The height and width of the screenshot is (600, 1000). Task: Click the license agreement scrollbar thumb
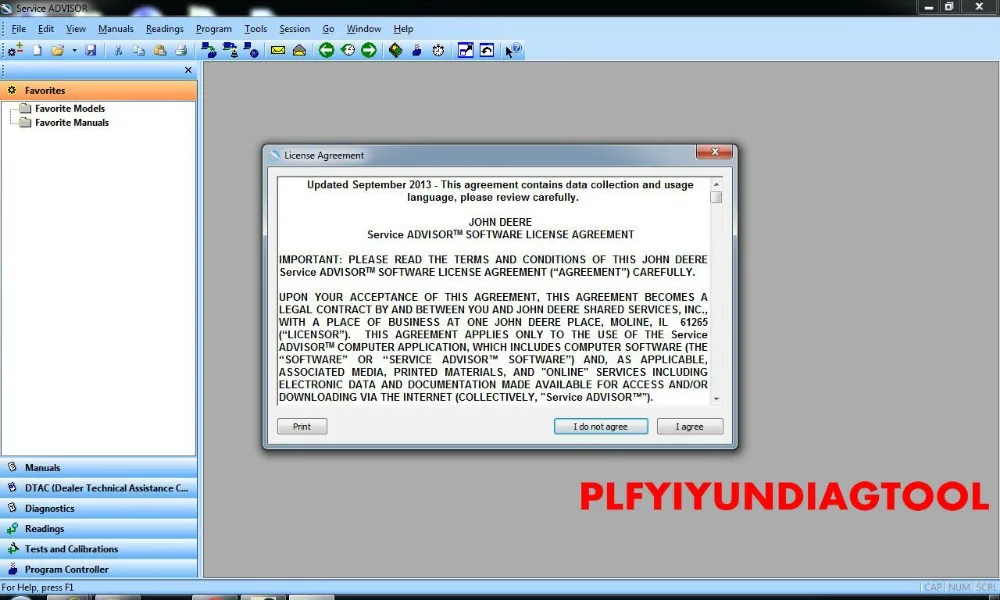coord(716,197)
